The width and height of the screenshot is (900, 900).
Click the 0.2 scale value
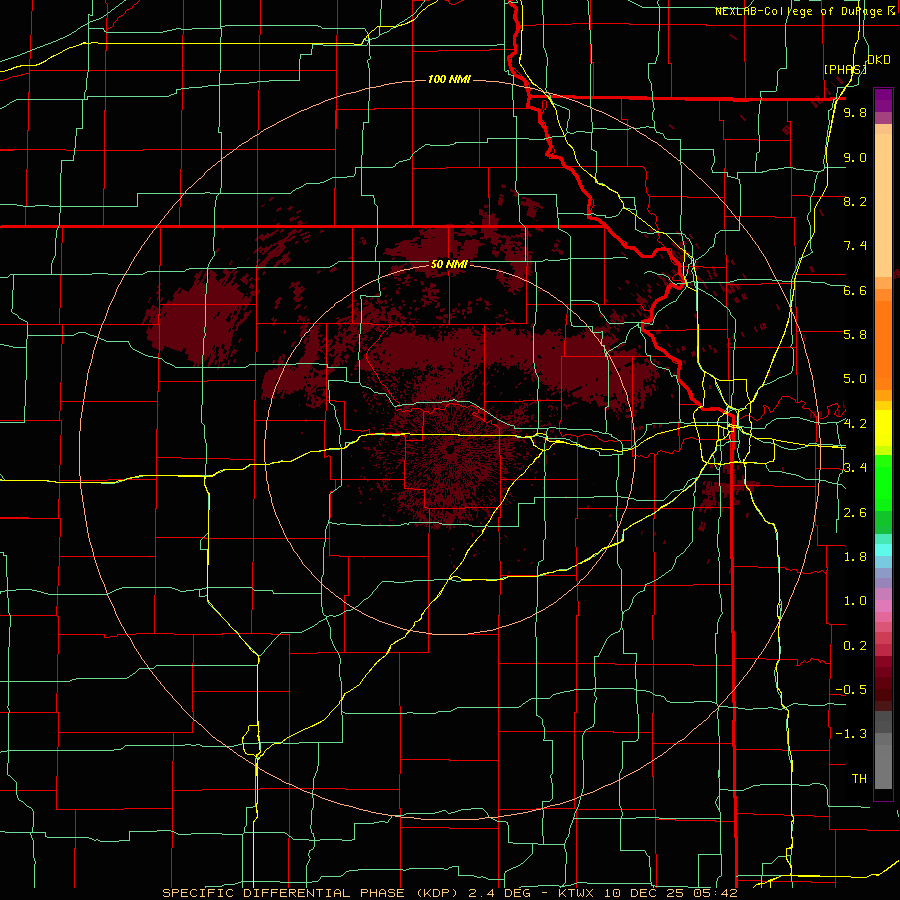click(855, 646)
